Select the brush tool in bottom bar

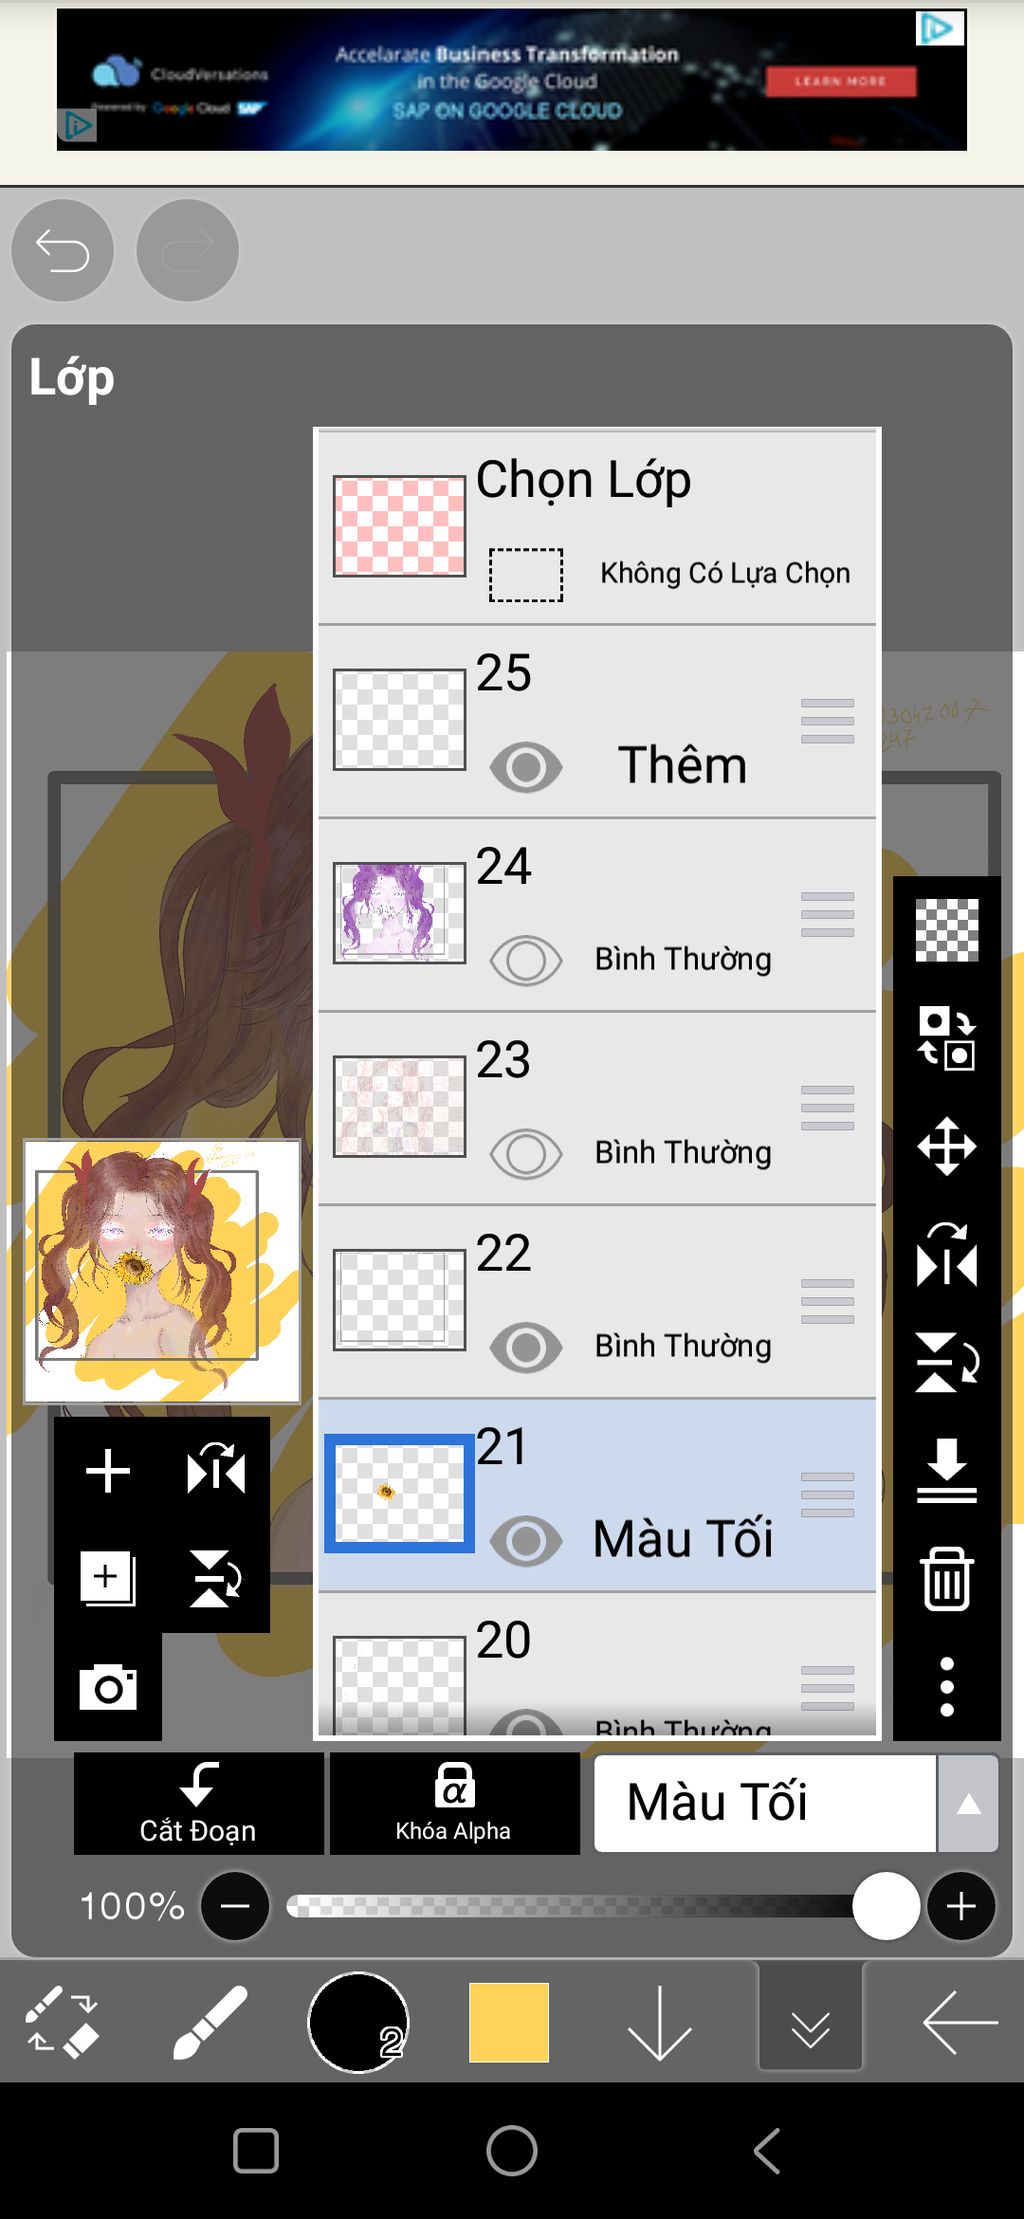[x=209, y=2022]
